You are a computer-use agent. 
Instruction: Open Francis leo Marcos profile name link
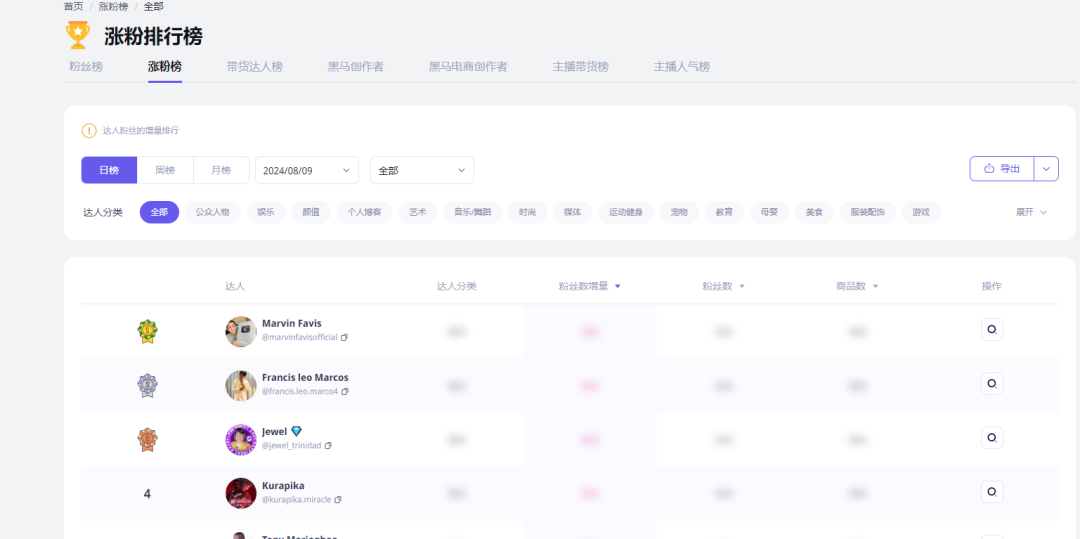(x=305, y=377)
